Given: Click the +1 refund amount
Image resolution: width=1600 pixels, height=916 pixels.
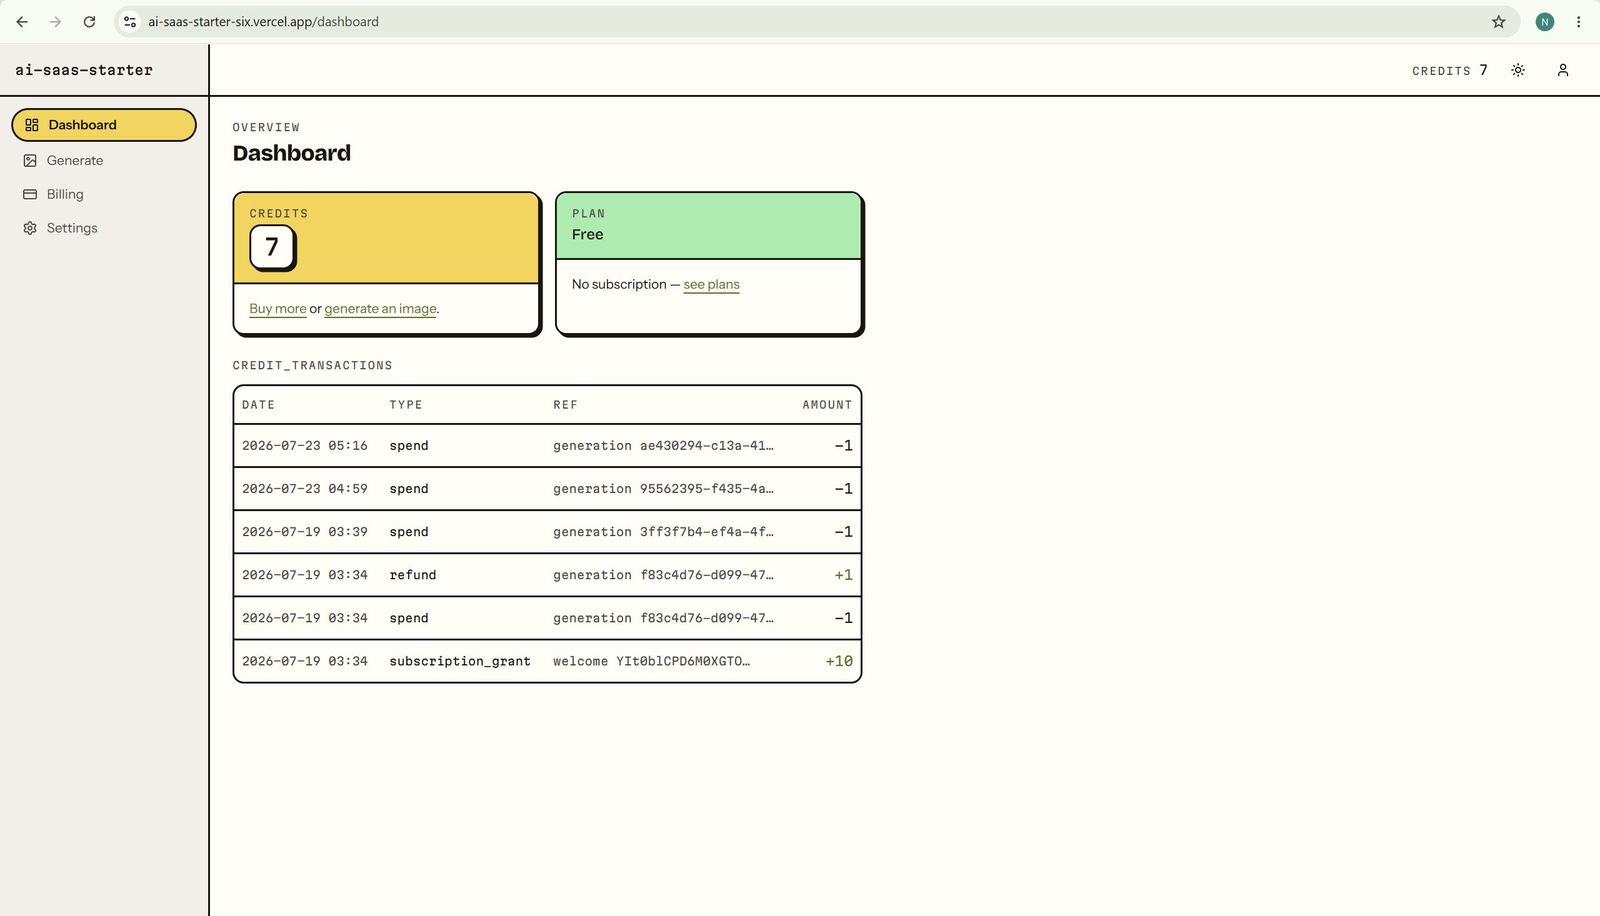Looking at the screenshot, I should (843, 575).
